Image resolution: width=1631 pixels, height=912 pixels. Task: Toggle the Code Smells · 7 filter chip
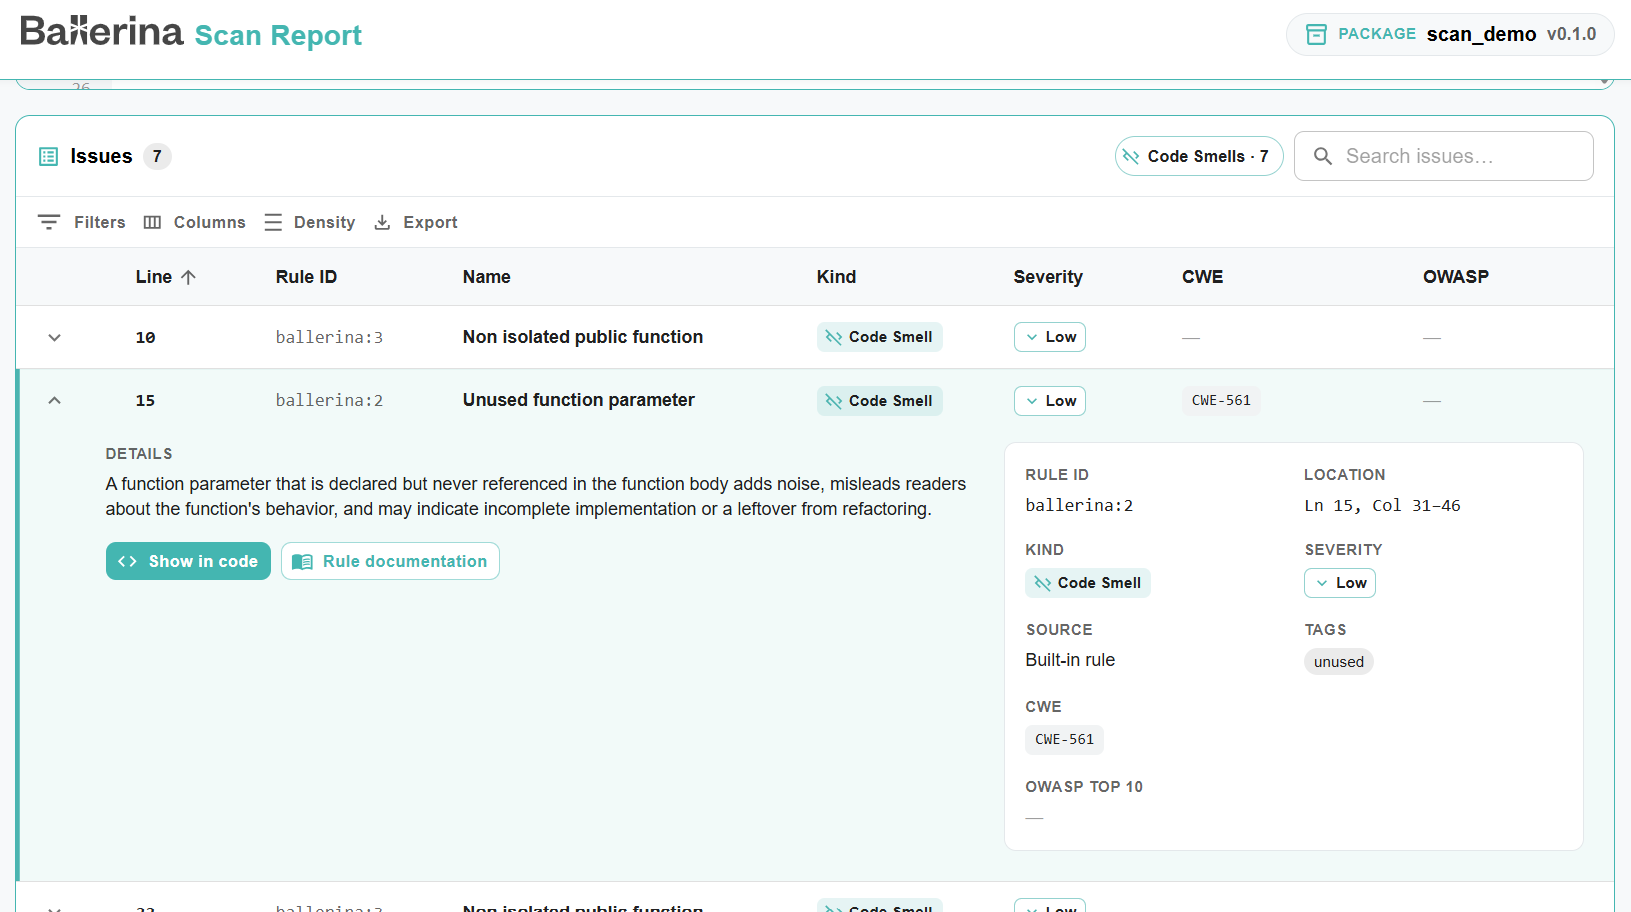(x=1199, y=156)
